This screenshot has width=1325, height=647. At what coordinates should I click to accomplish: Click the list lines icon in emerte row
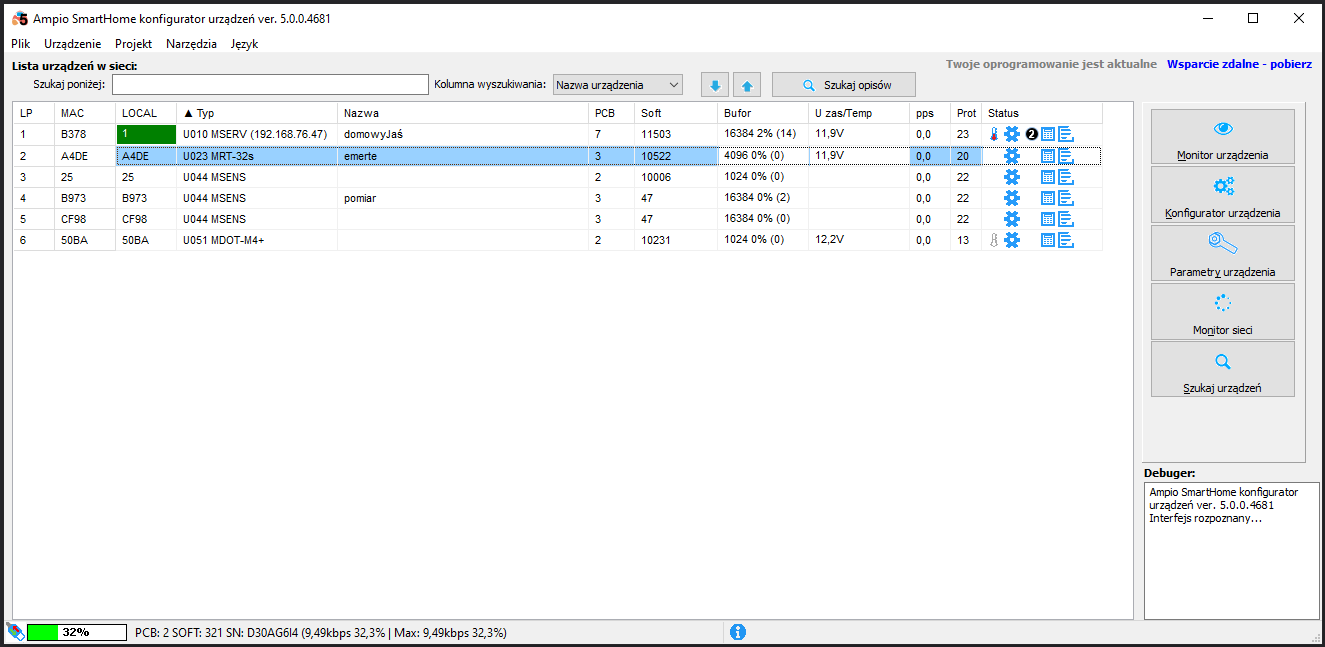(1066, 155)
